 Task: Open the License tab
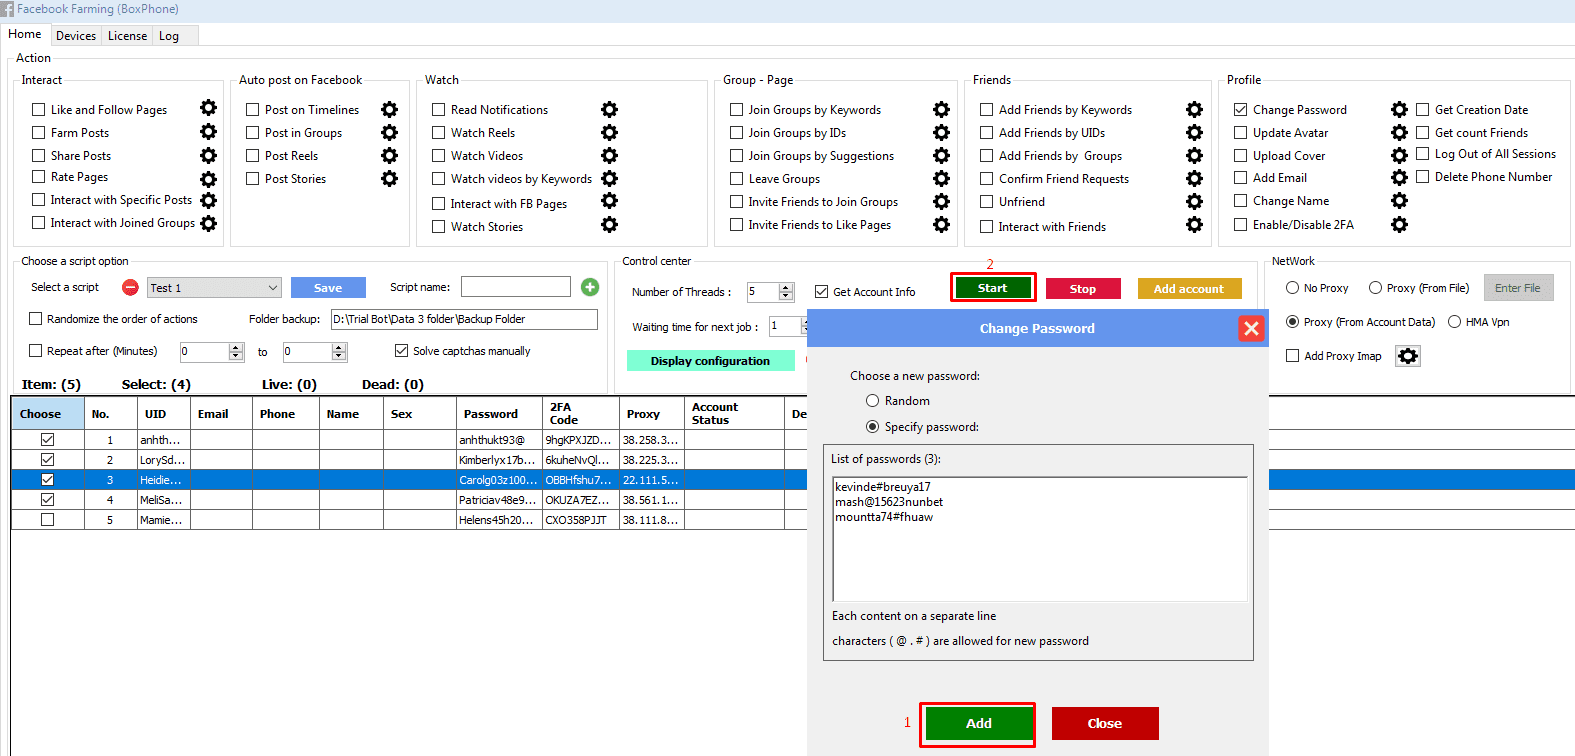pos(127,36)
